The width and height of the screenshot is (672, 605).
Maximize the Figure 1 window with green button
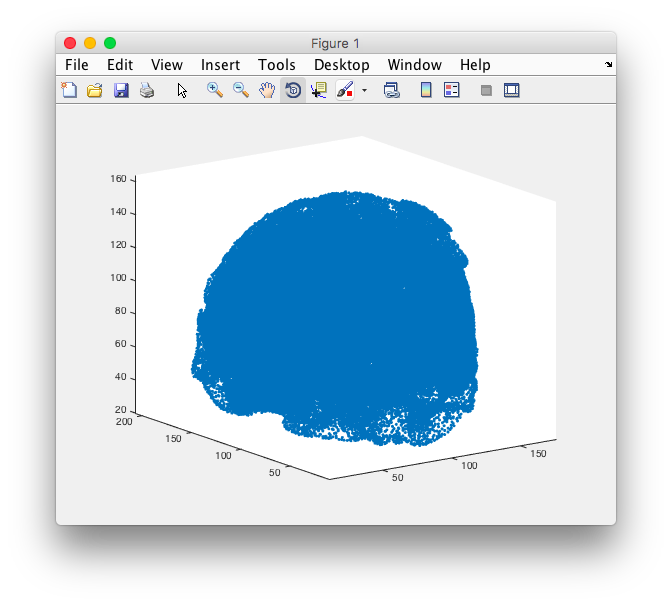click(x=110, y=43)
